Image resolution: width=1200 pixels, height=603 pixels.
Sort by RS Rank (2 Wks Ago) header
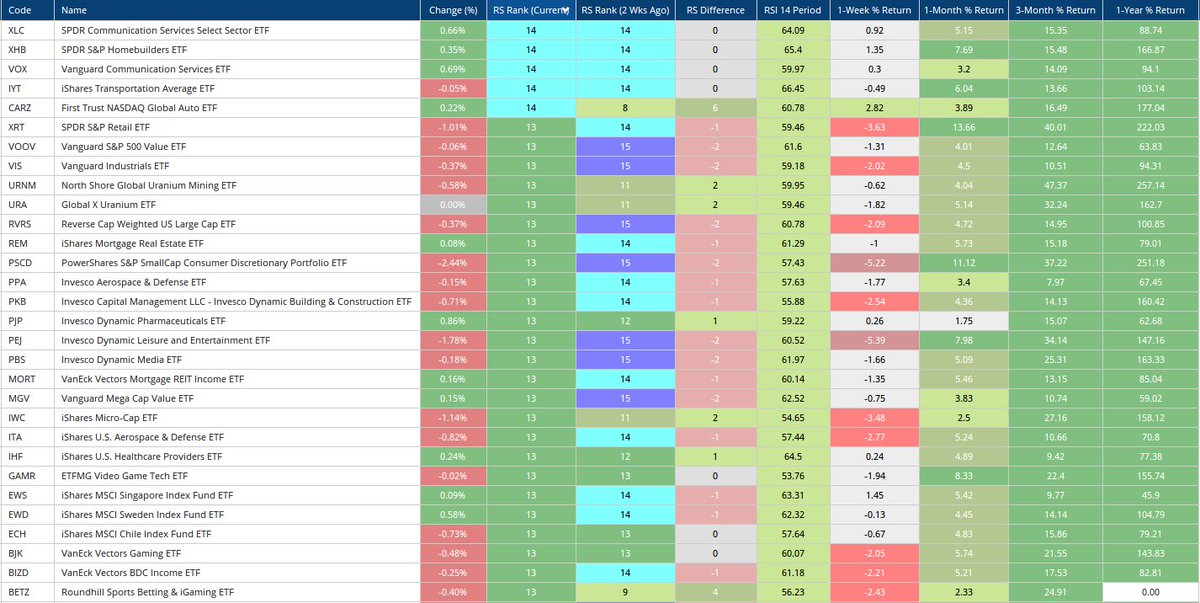click(626, 10)
